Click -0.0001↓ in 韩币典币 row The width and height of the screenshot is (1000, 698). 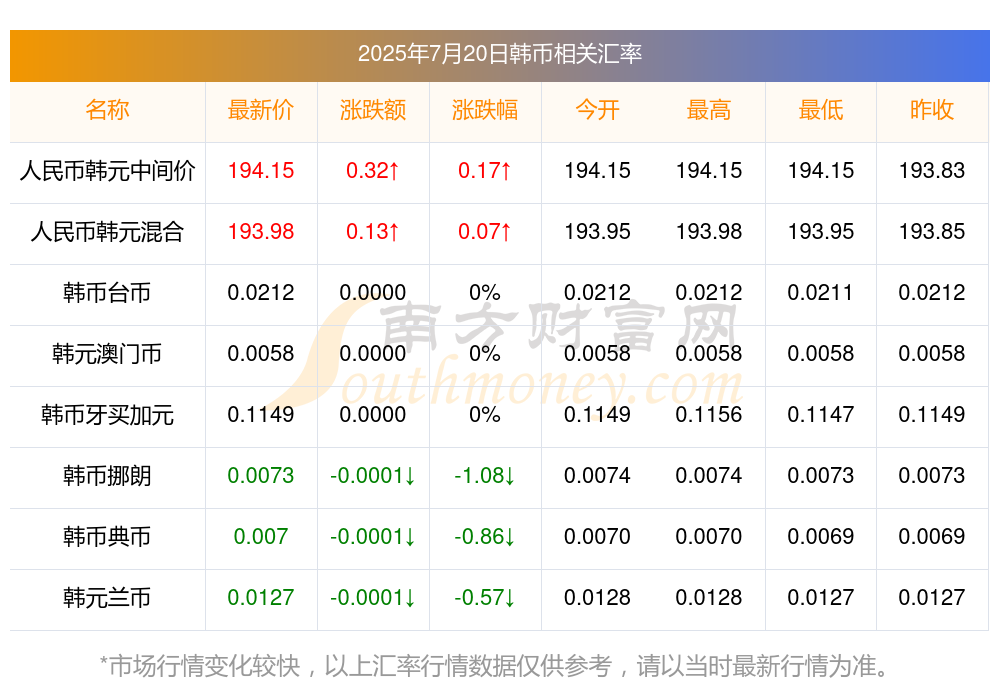point(373,537)
